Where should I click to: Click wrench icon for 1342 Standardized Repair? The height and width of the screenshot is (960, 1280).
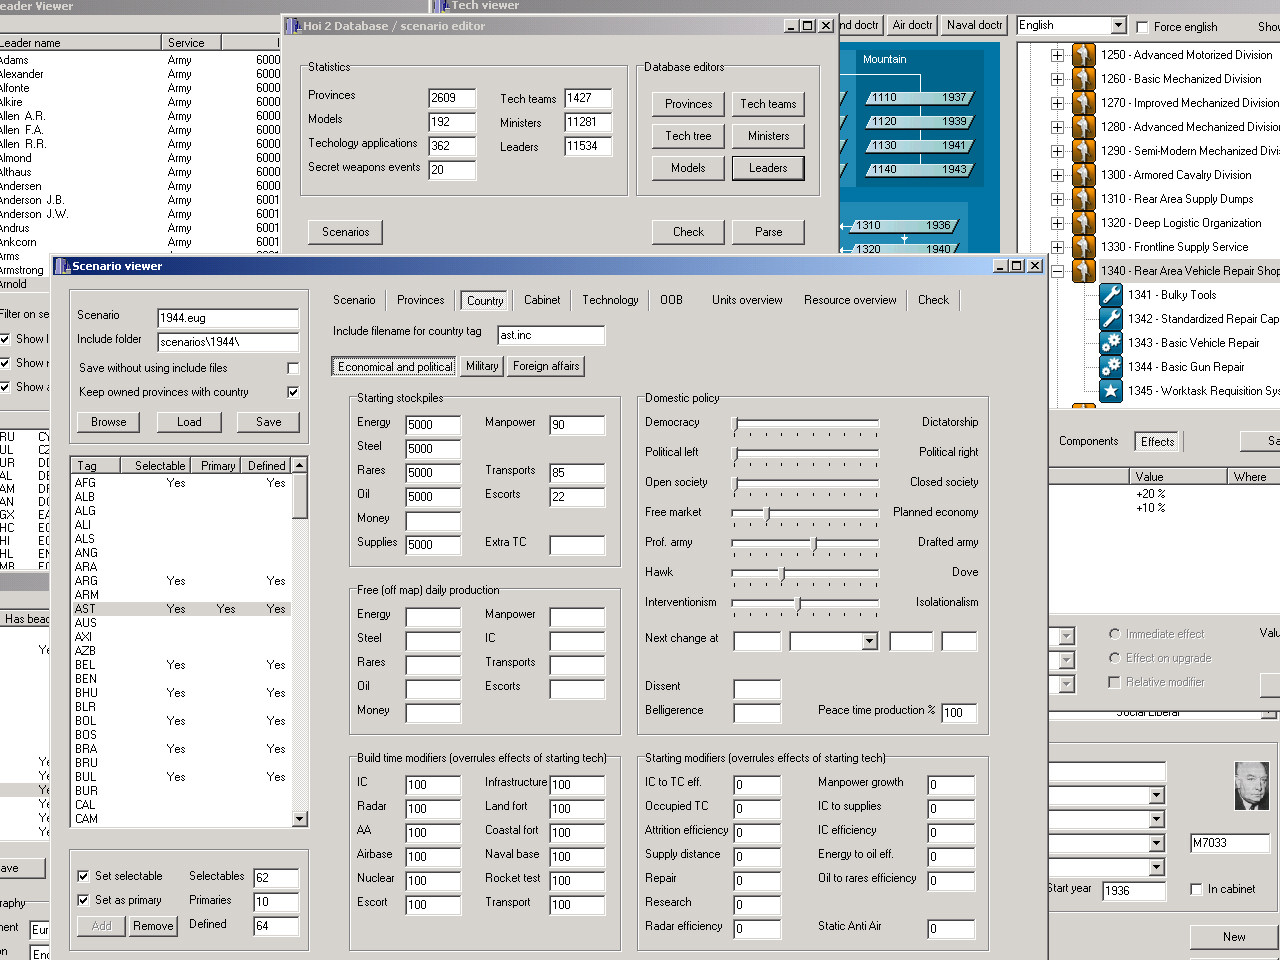pos(1110,319)
